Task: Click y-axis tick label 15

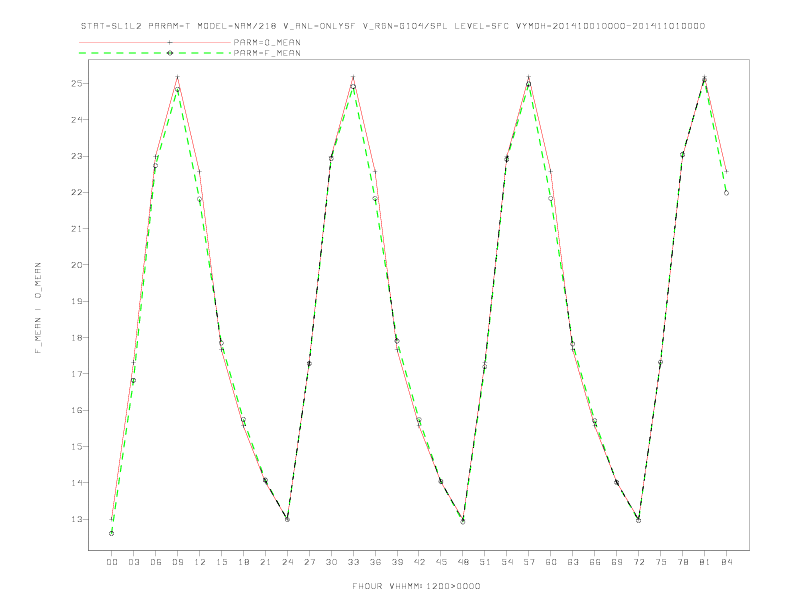Action: 76,446
